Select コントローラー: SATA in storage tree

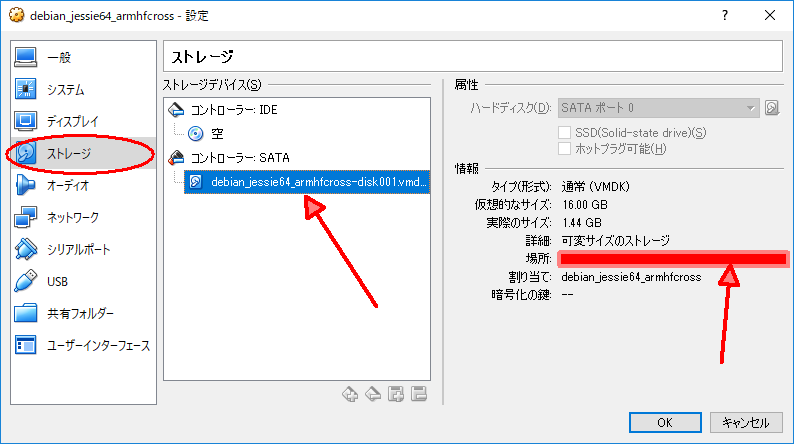pos(238,157)
